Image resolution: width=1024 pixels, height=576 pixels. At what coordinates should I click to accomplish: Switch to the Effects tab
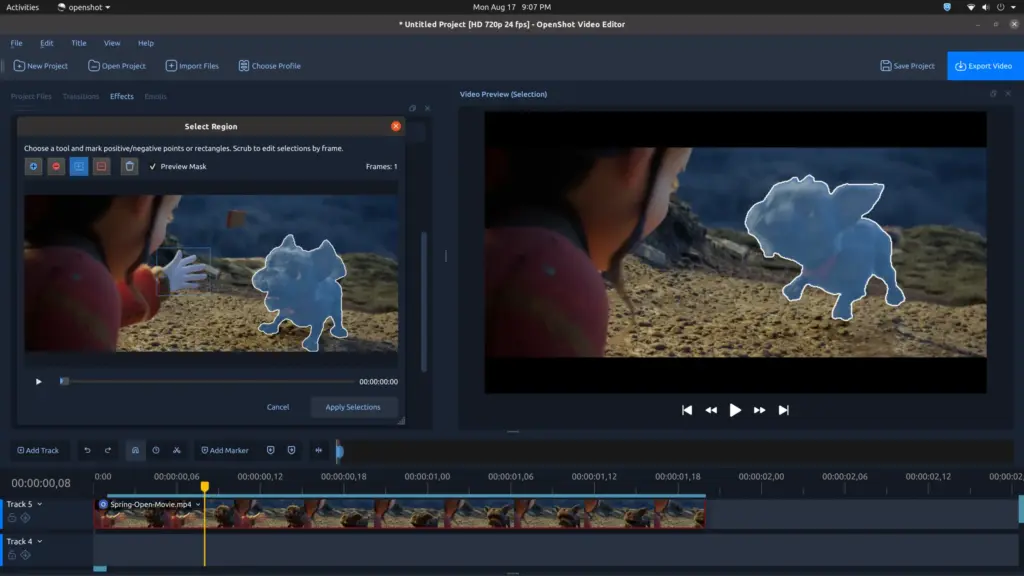[121, 96]
